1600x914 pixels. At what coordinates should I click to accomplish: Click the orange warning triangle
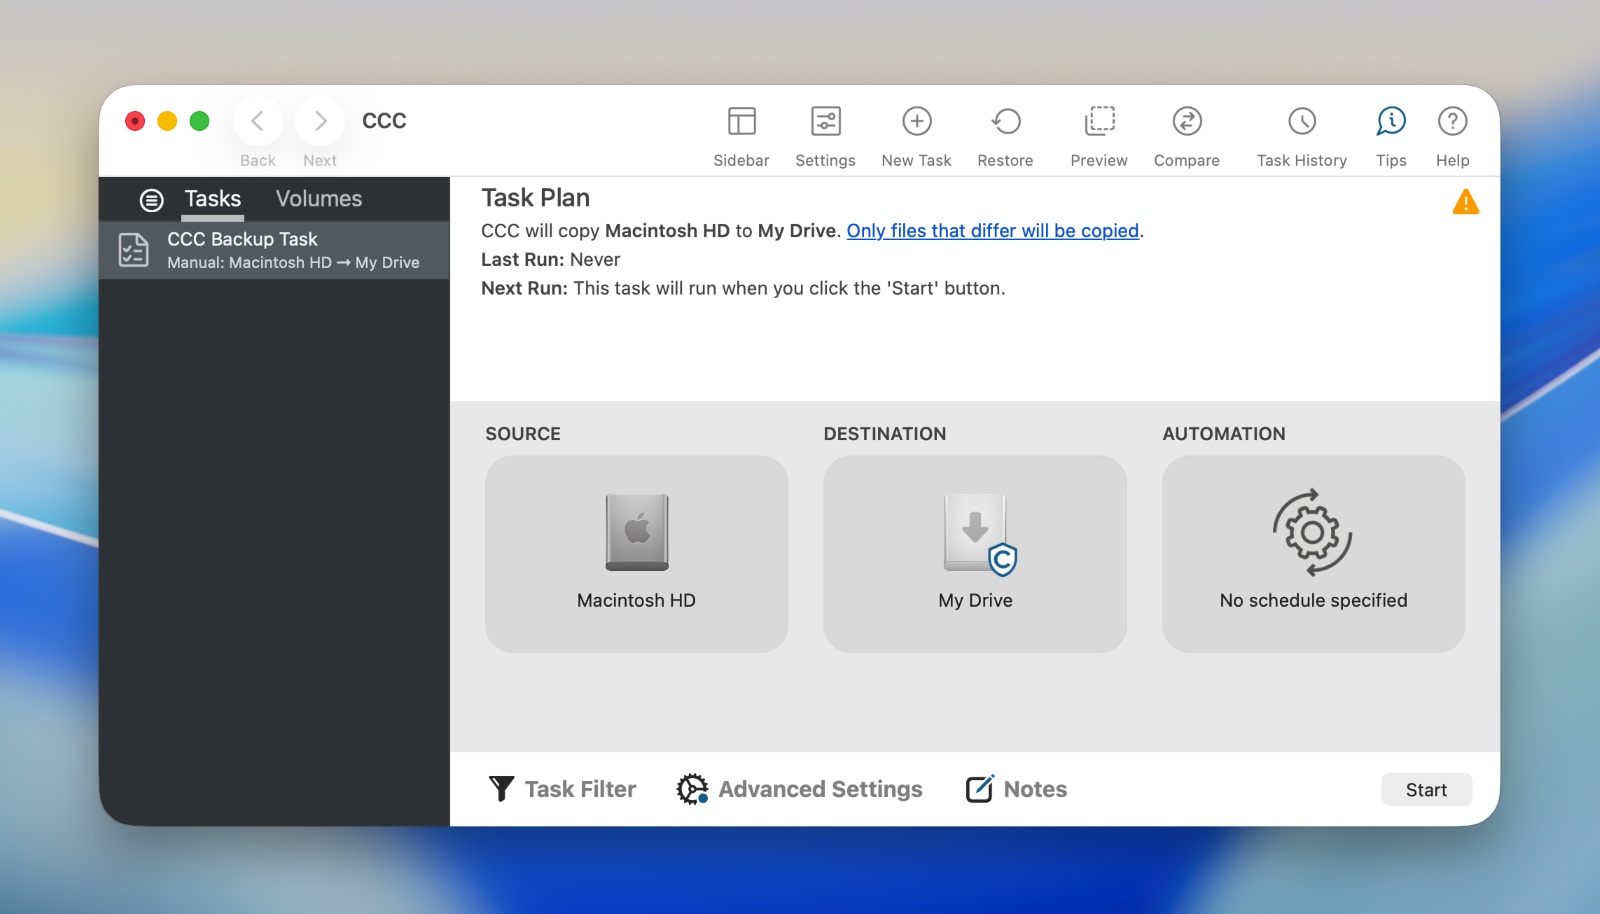(1466, 201)
